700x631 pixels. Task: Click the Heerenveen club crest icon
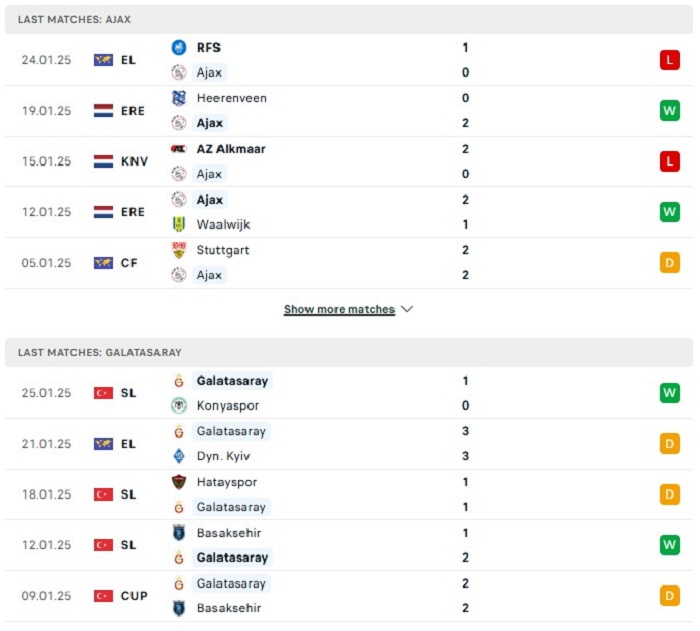point(179,98)
